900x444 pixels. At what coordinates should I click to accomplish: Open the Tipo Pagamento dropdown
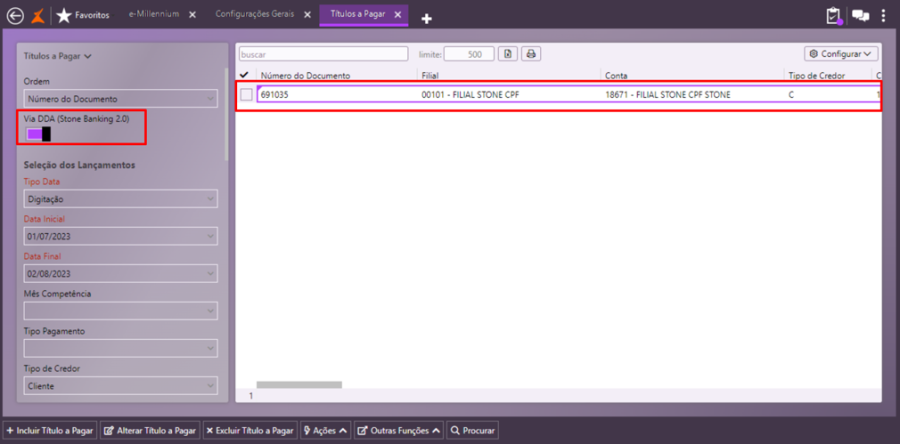point(121,348)
